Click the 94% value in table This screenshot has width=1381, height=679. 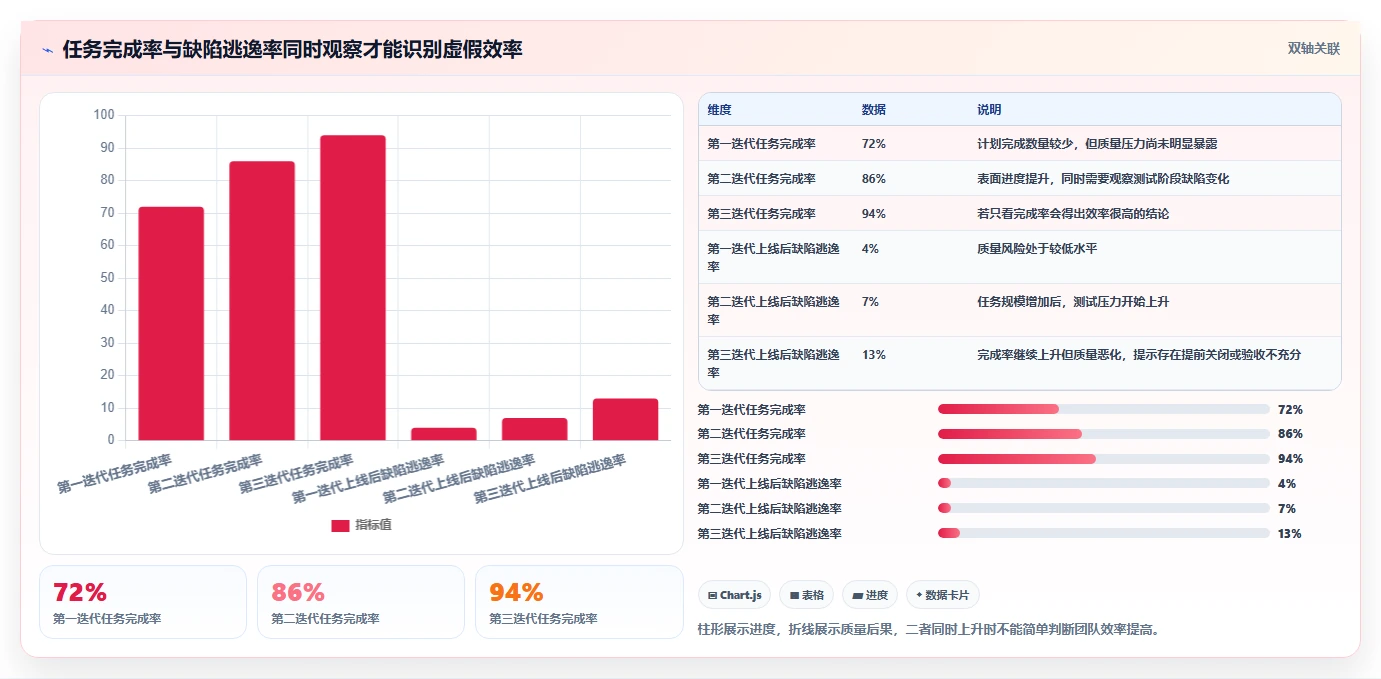click(x=873, y=214)
